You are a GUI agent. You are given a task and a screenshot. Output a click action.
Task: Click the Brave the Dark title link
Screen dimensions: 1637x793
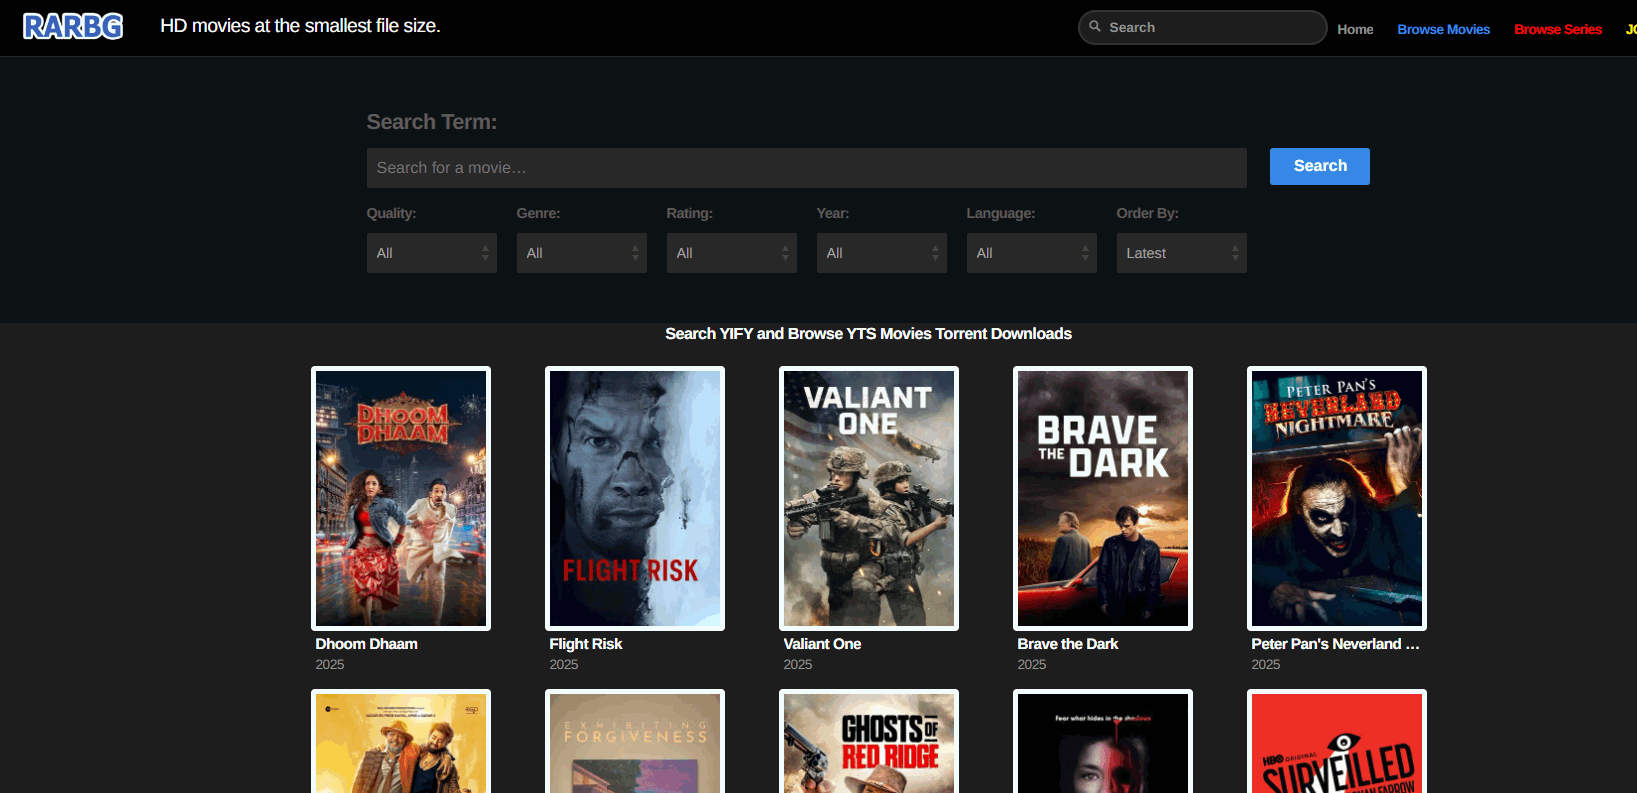[x=1067, y=644]
